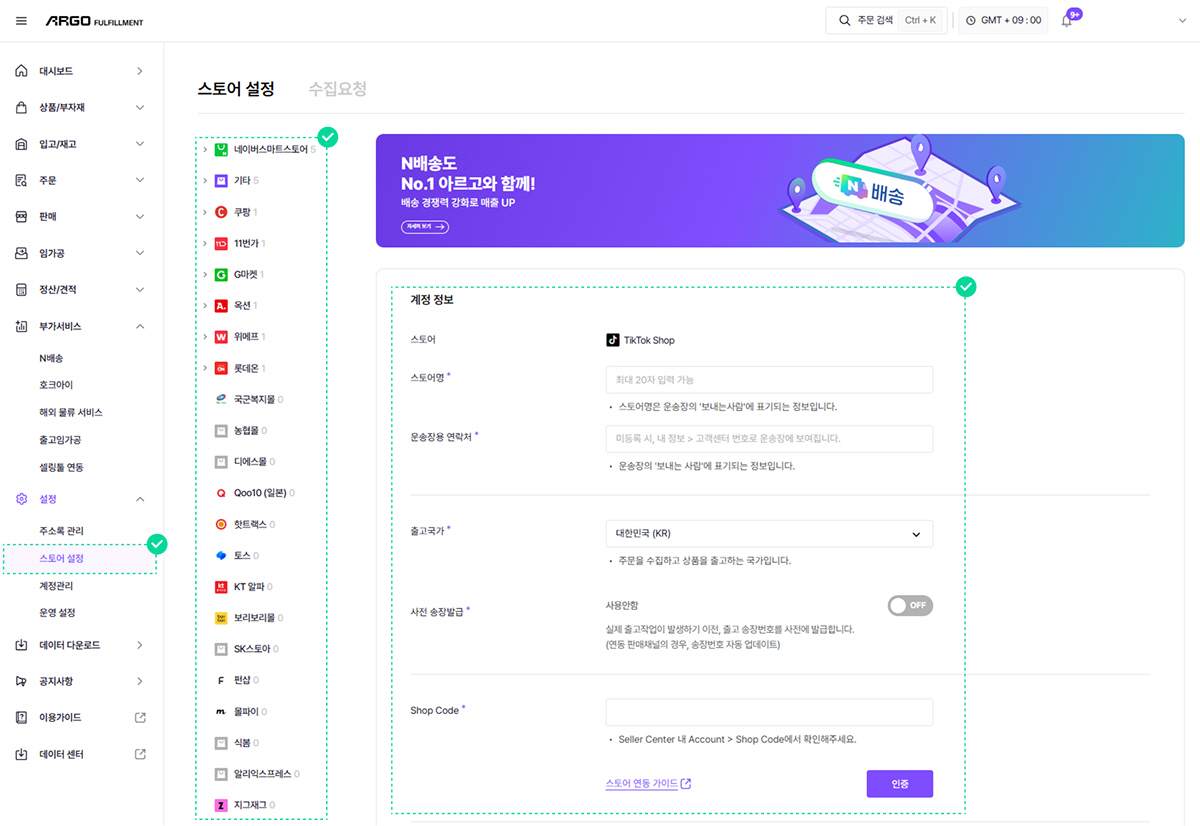This screenshot has width=1200, height=826.
Task: Click the 부가서비스 chart icon
Action: (22, 326)
